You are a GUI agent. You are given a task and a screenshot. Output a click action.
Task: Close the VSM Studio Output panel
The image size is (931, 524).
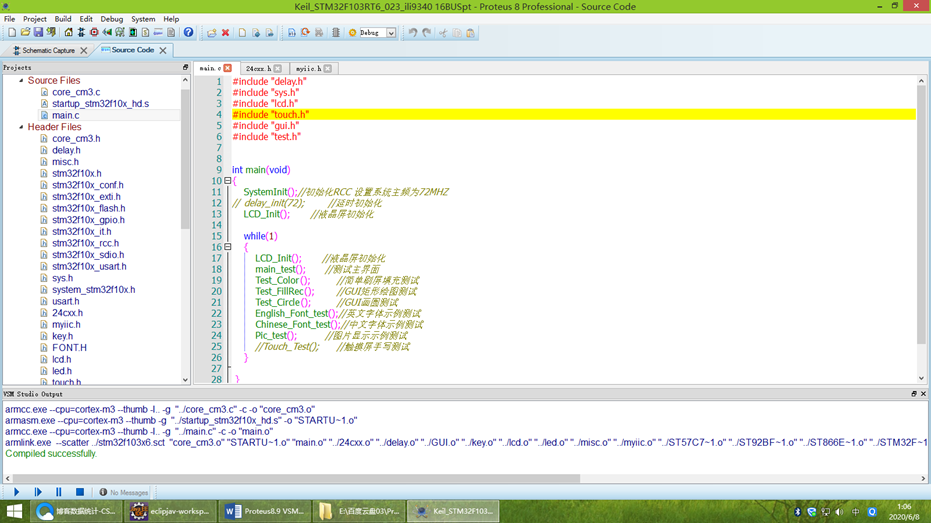click(x=923, y=394)
